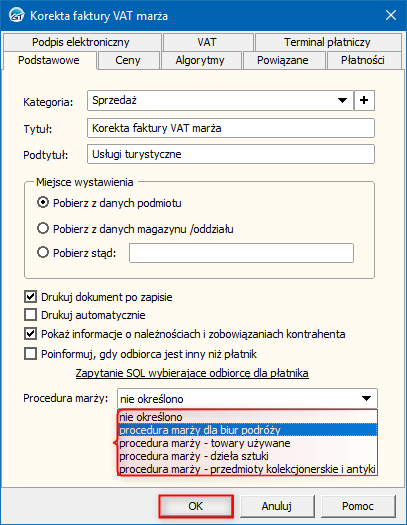
Task: Close the Korekta faktury VAT marża dialog
Action: 391,15
